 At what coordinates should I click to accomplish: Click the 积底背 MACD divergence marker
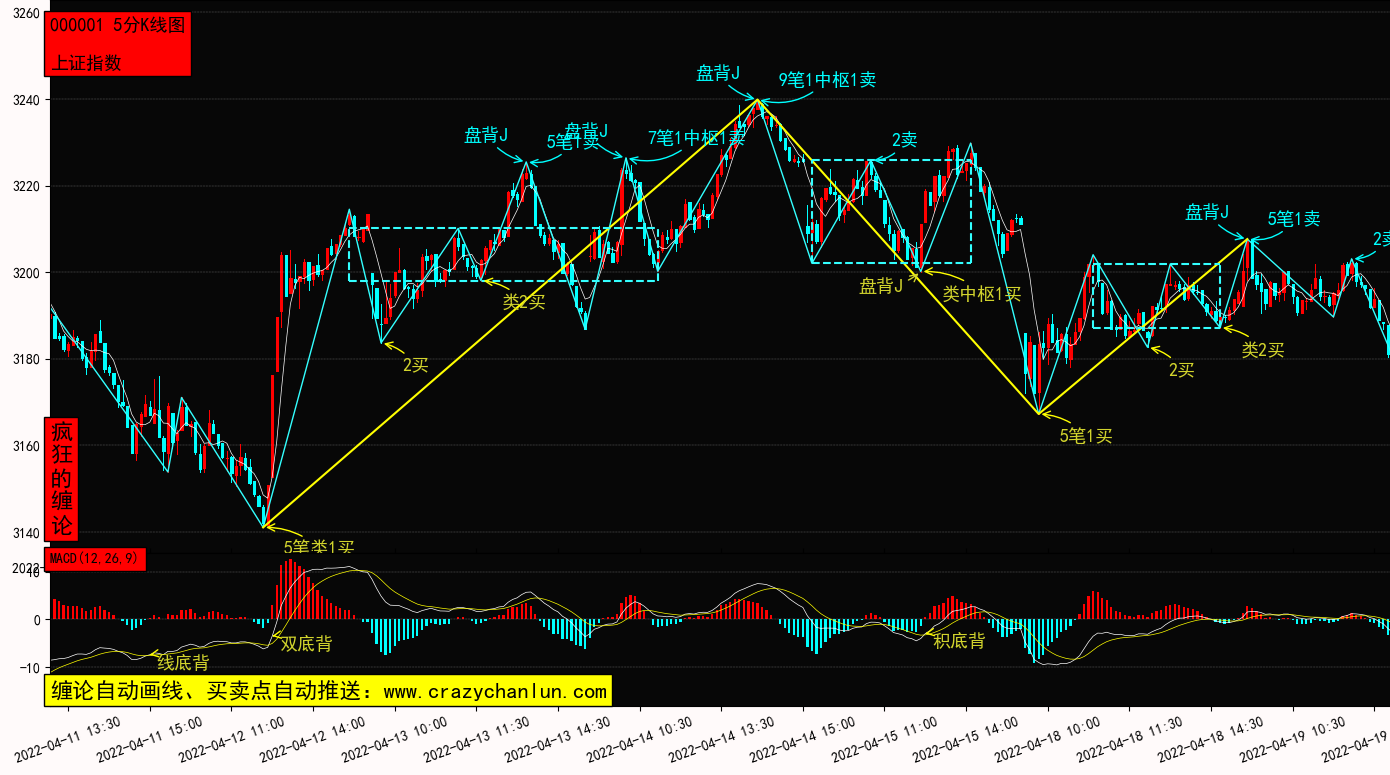(959, 641)
